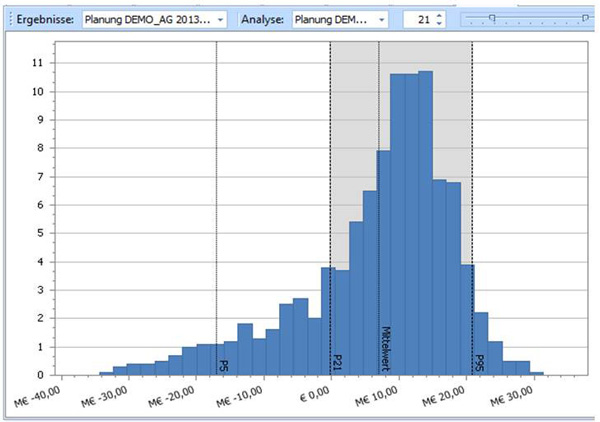
Task: Click the 11 value on the y-axis
Action: pos(36,62)
